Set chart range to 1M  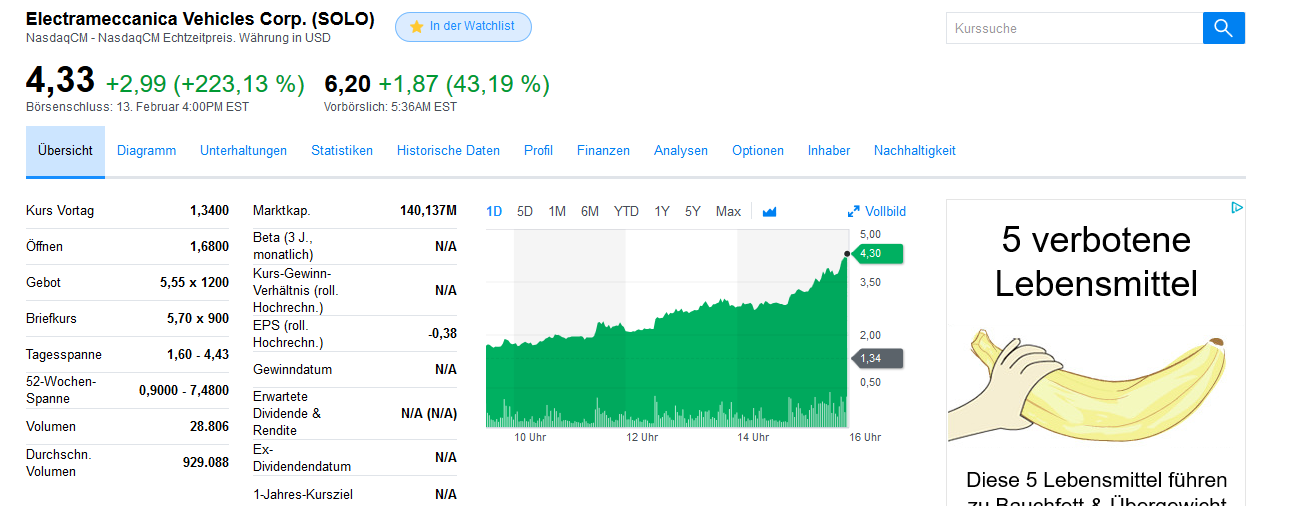[557, 211]
